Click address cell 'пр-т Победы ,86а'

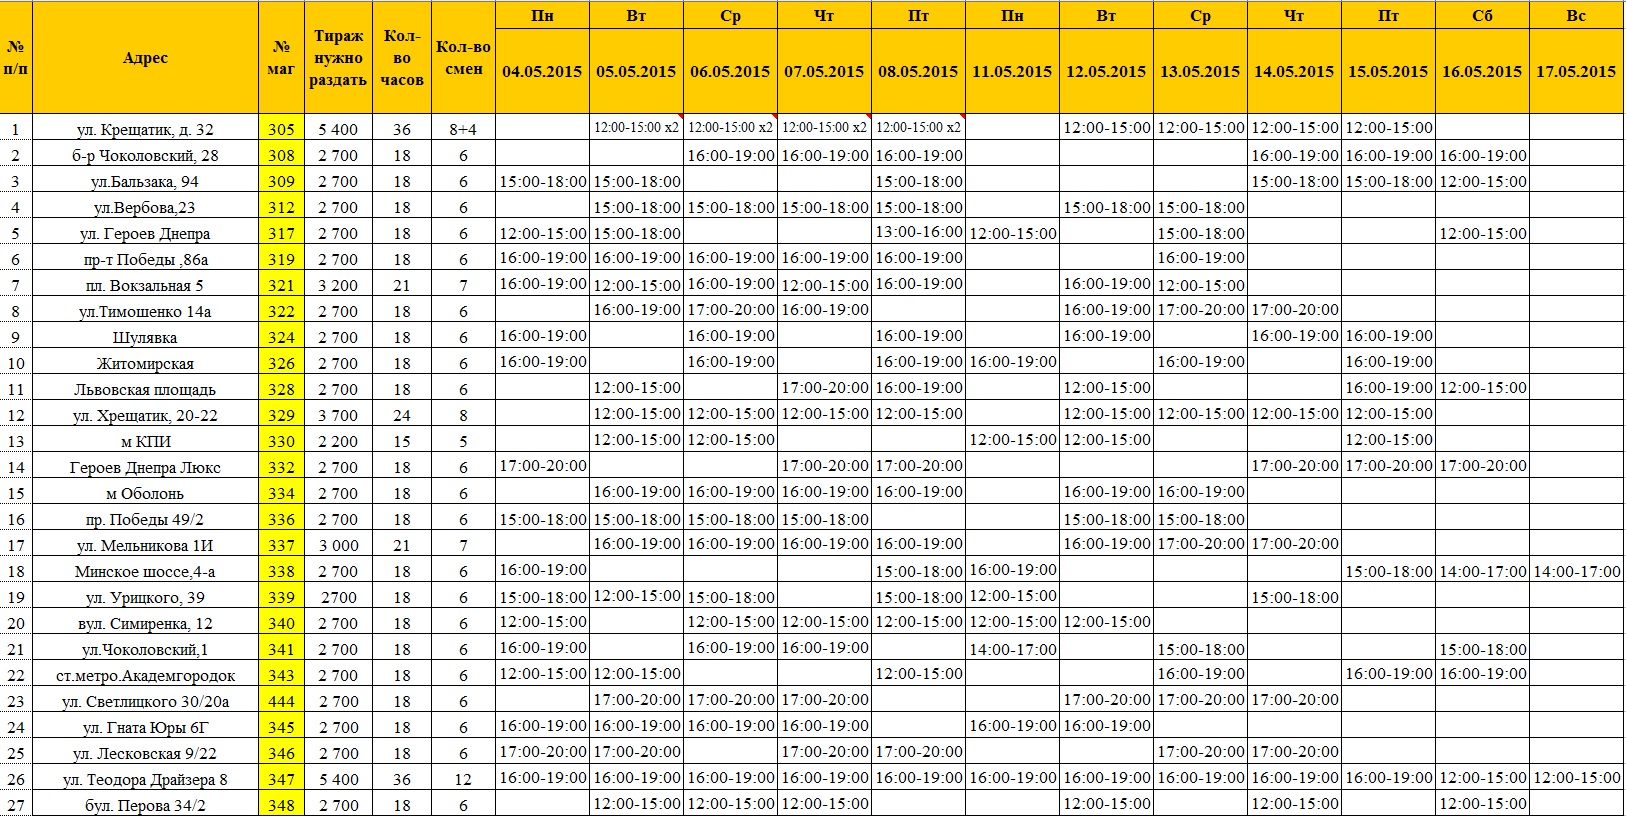click(145, 259)
